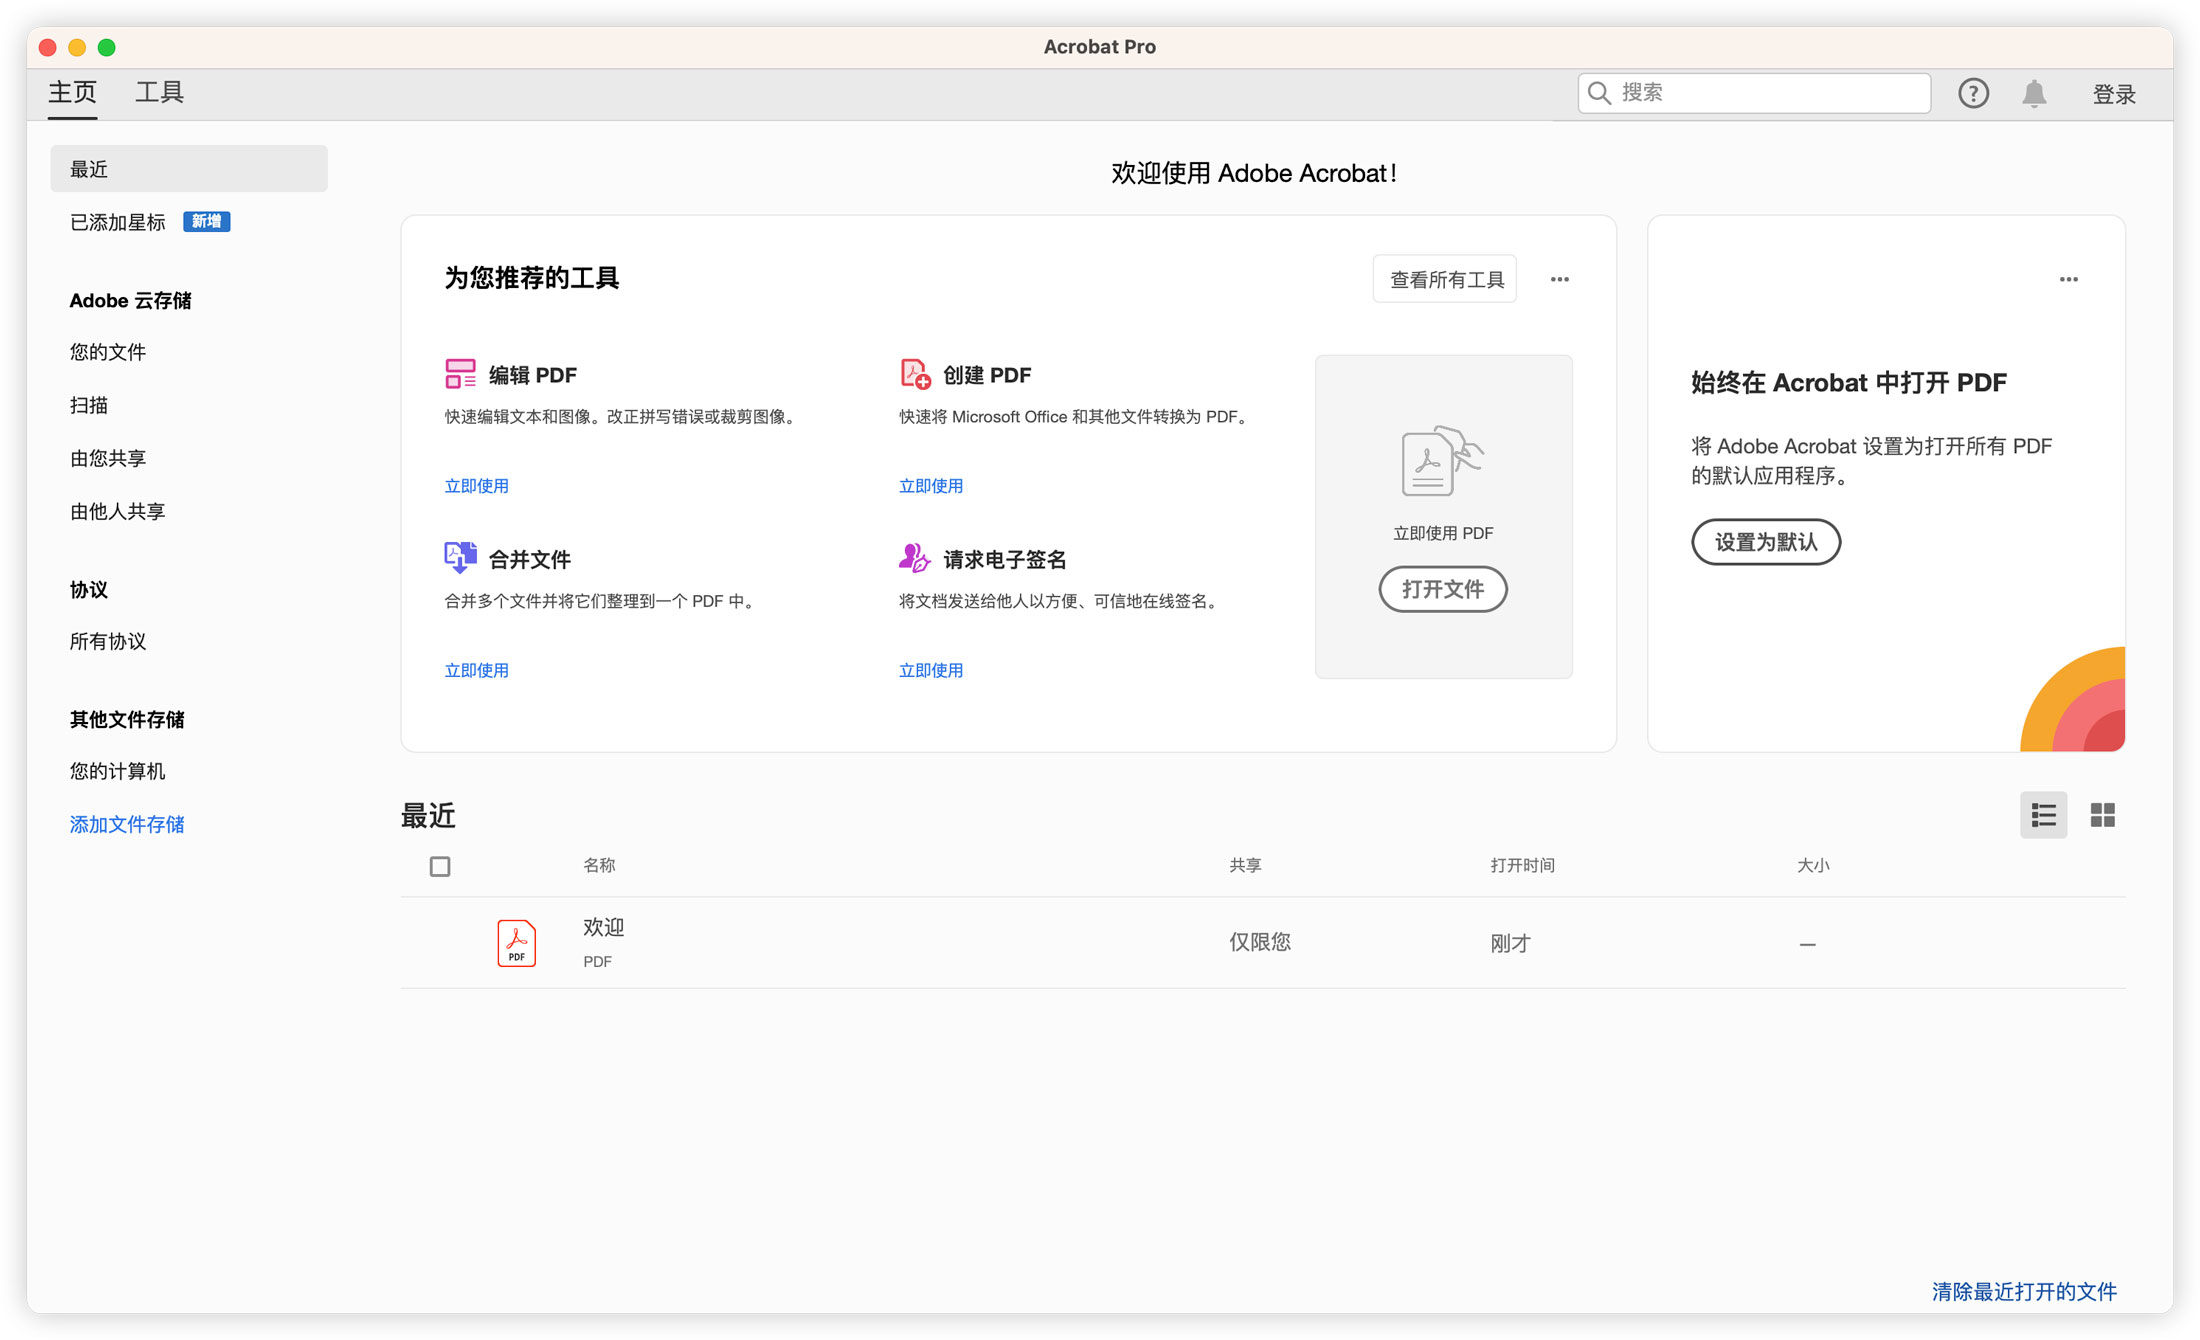Click the document illustration above 立即使用 PDF

click(x=1442, y=461)
